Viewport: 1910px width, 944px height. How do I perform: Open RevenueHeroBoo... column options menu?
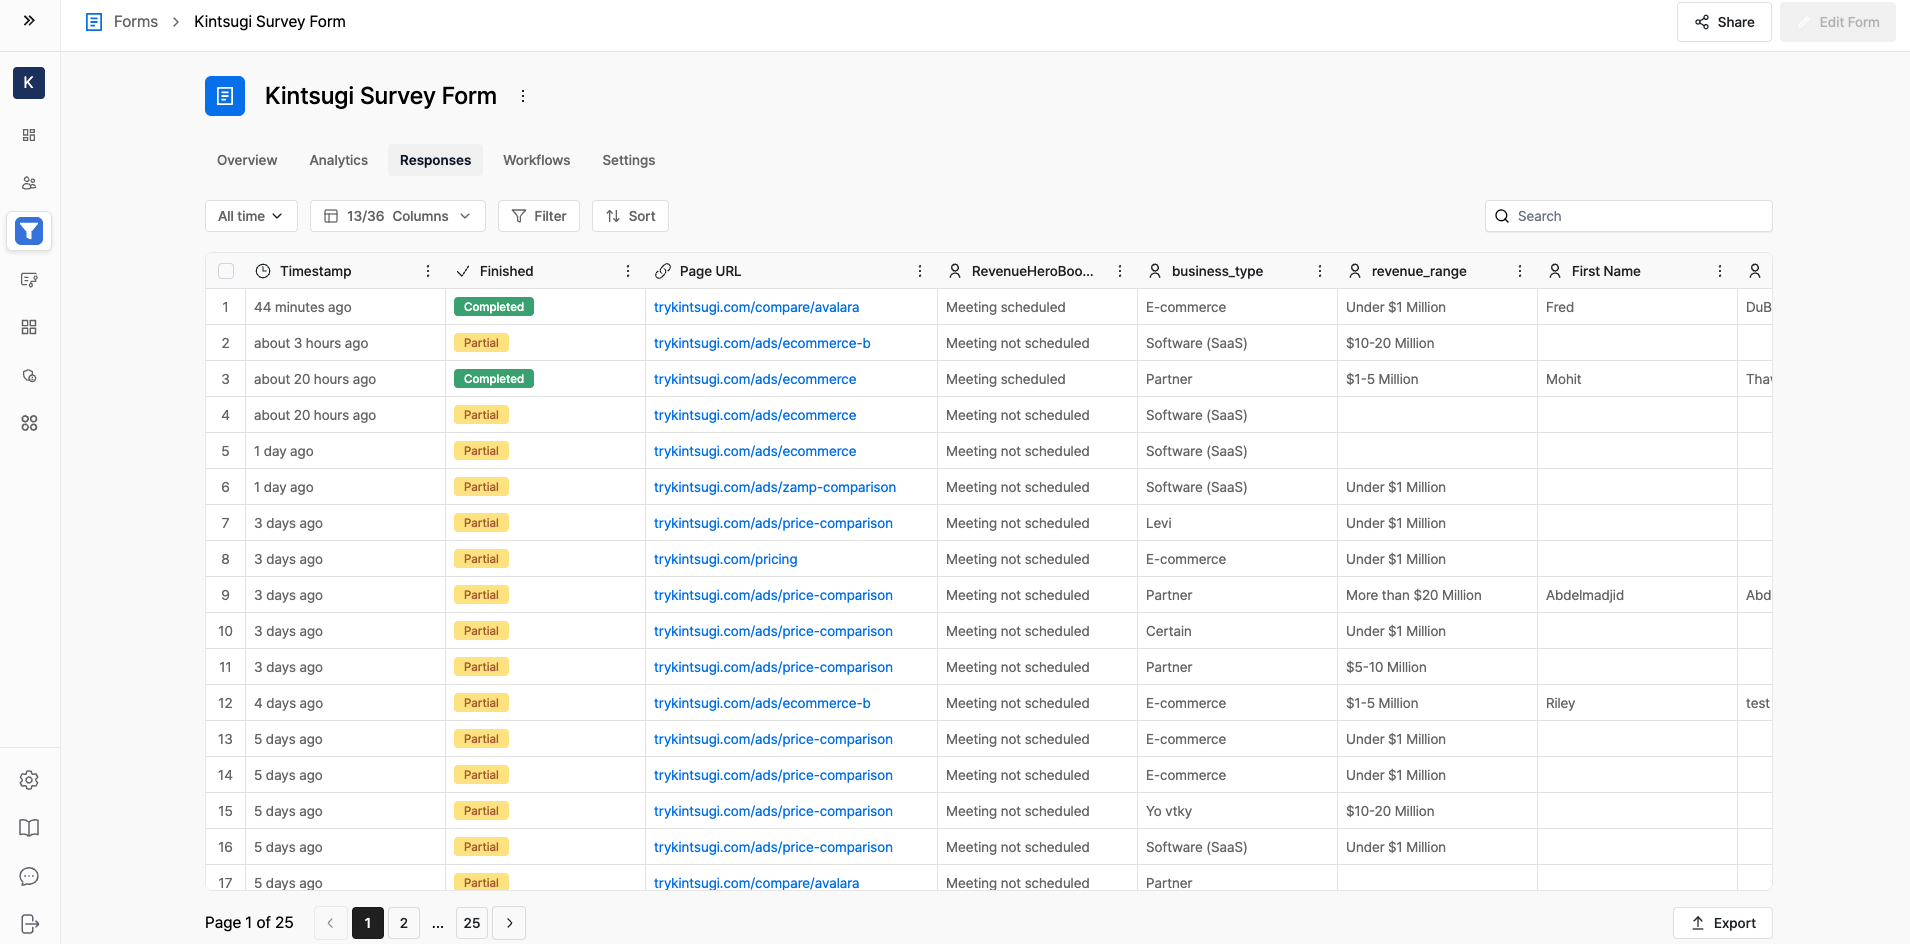coord(1120,271)
